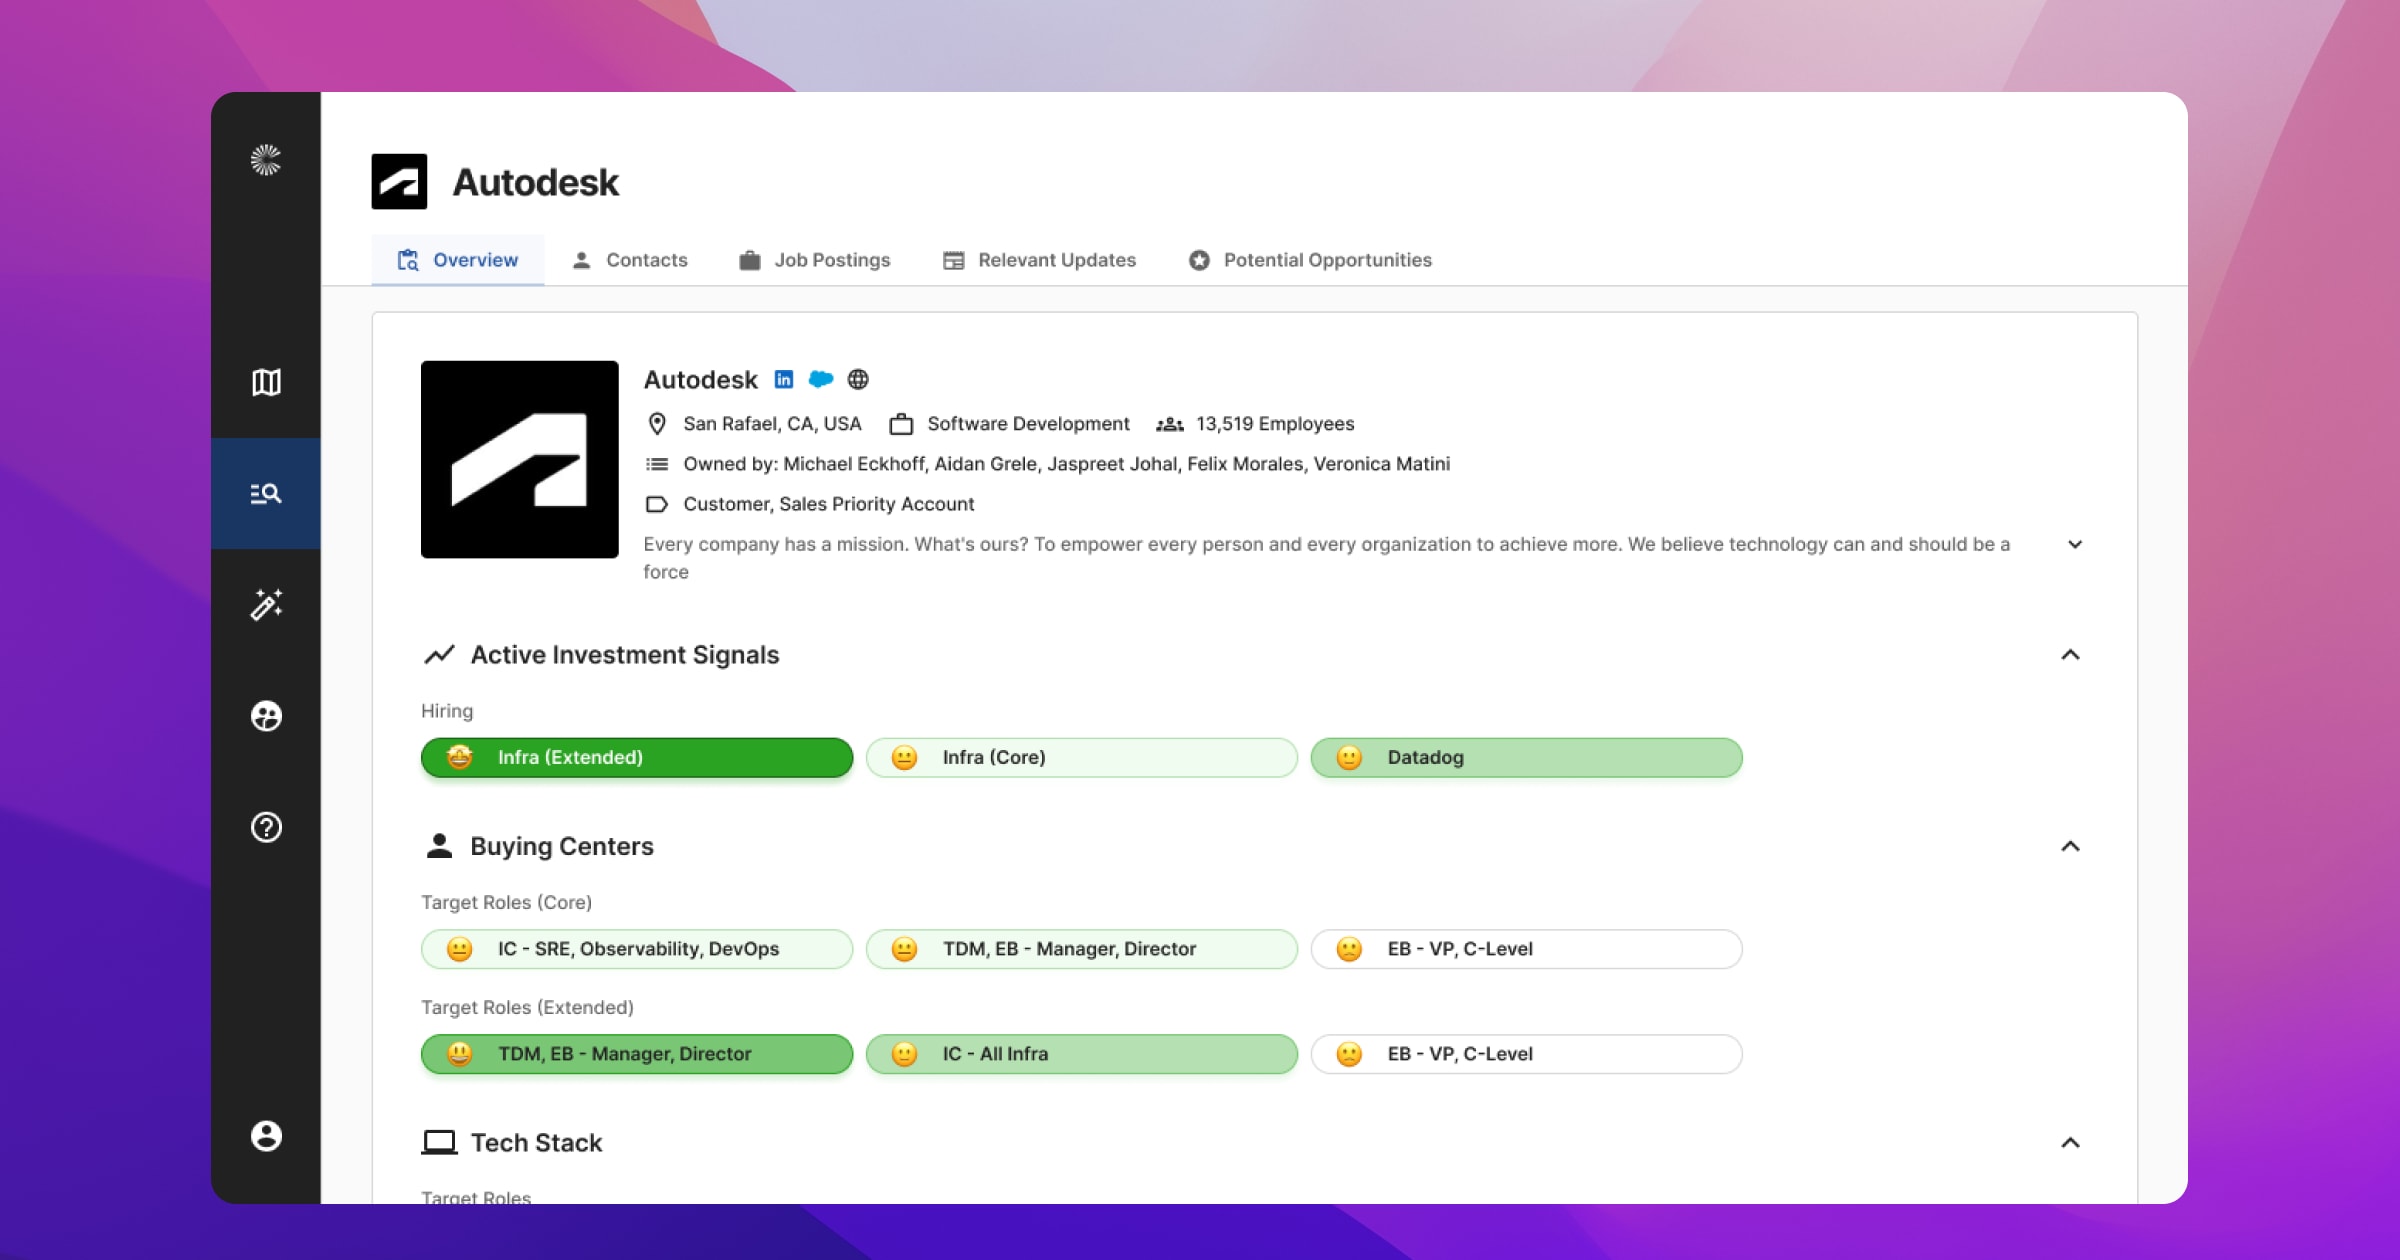Click the Tech Stack heading

pos(537,1143)
